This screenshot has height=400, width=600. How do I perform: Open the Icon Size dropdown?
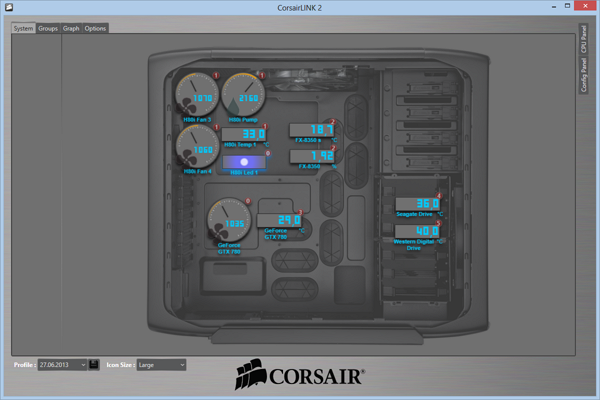161,365
